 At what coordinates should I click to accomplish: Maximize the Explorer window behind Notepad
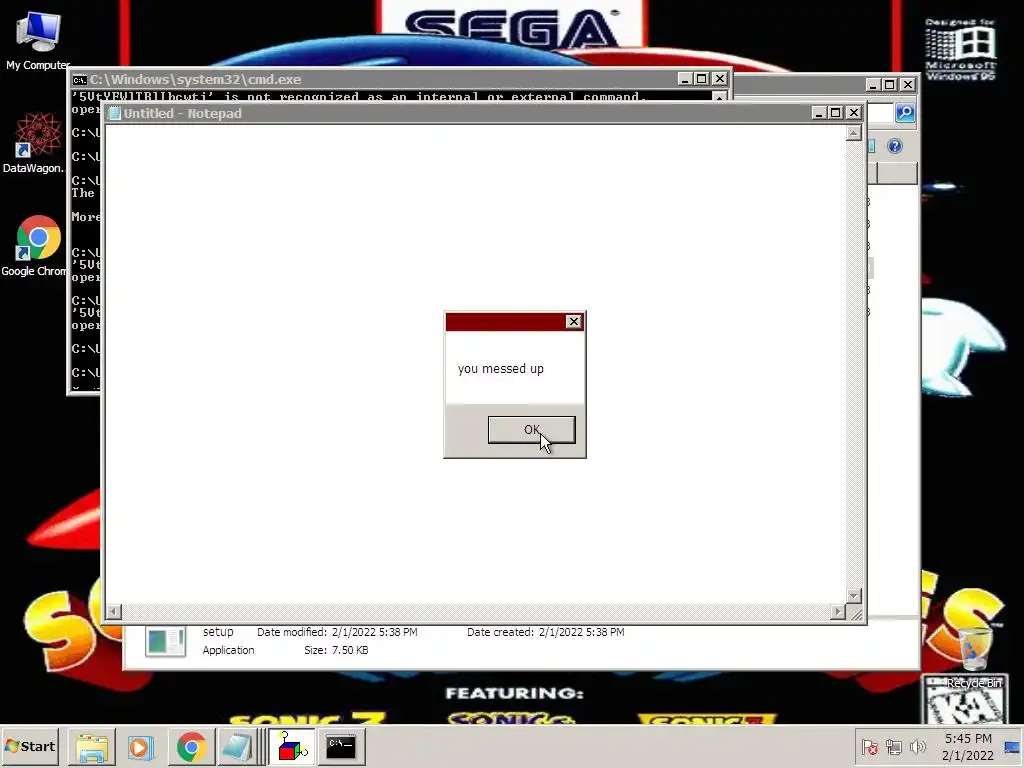(x=889, y=85)
